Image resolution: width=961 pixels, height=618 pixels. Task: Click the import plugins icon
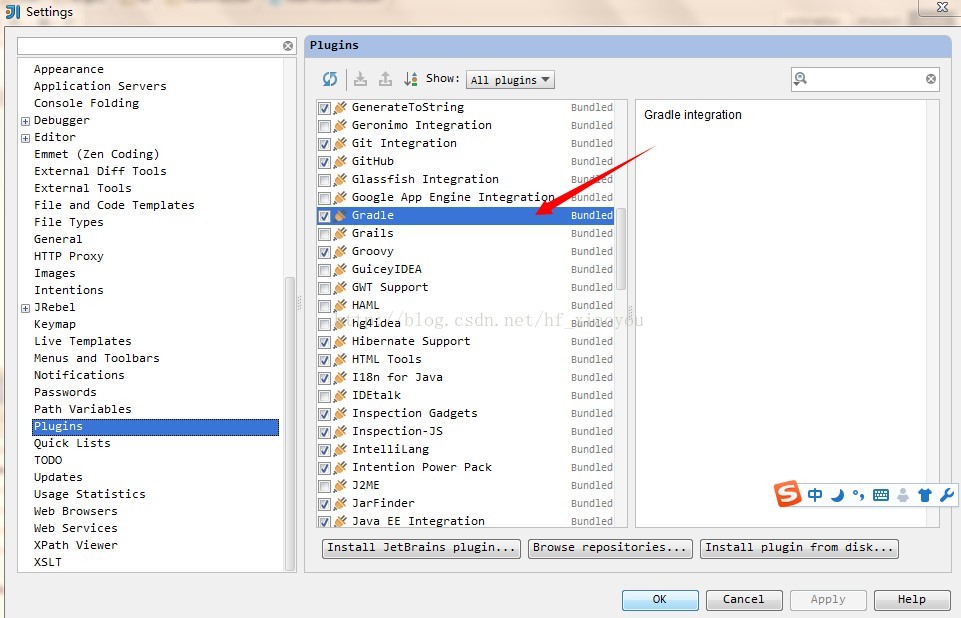[361, 79]
